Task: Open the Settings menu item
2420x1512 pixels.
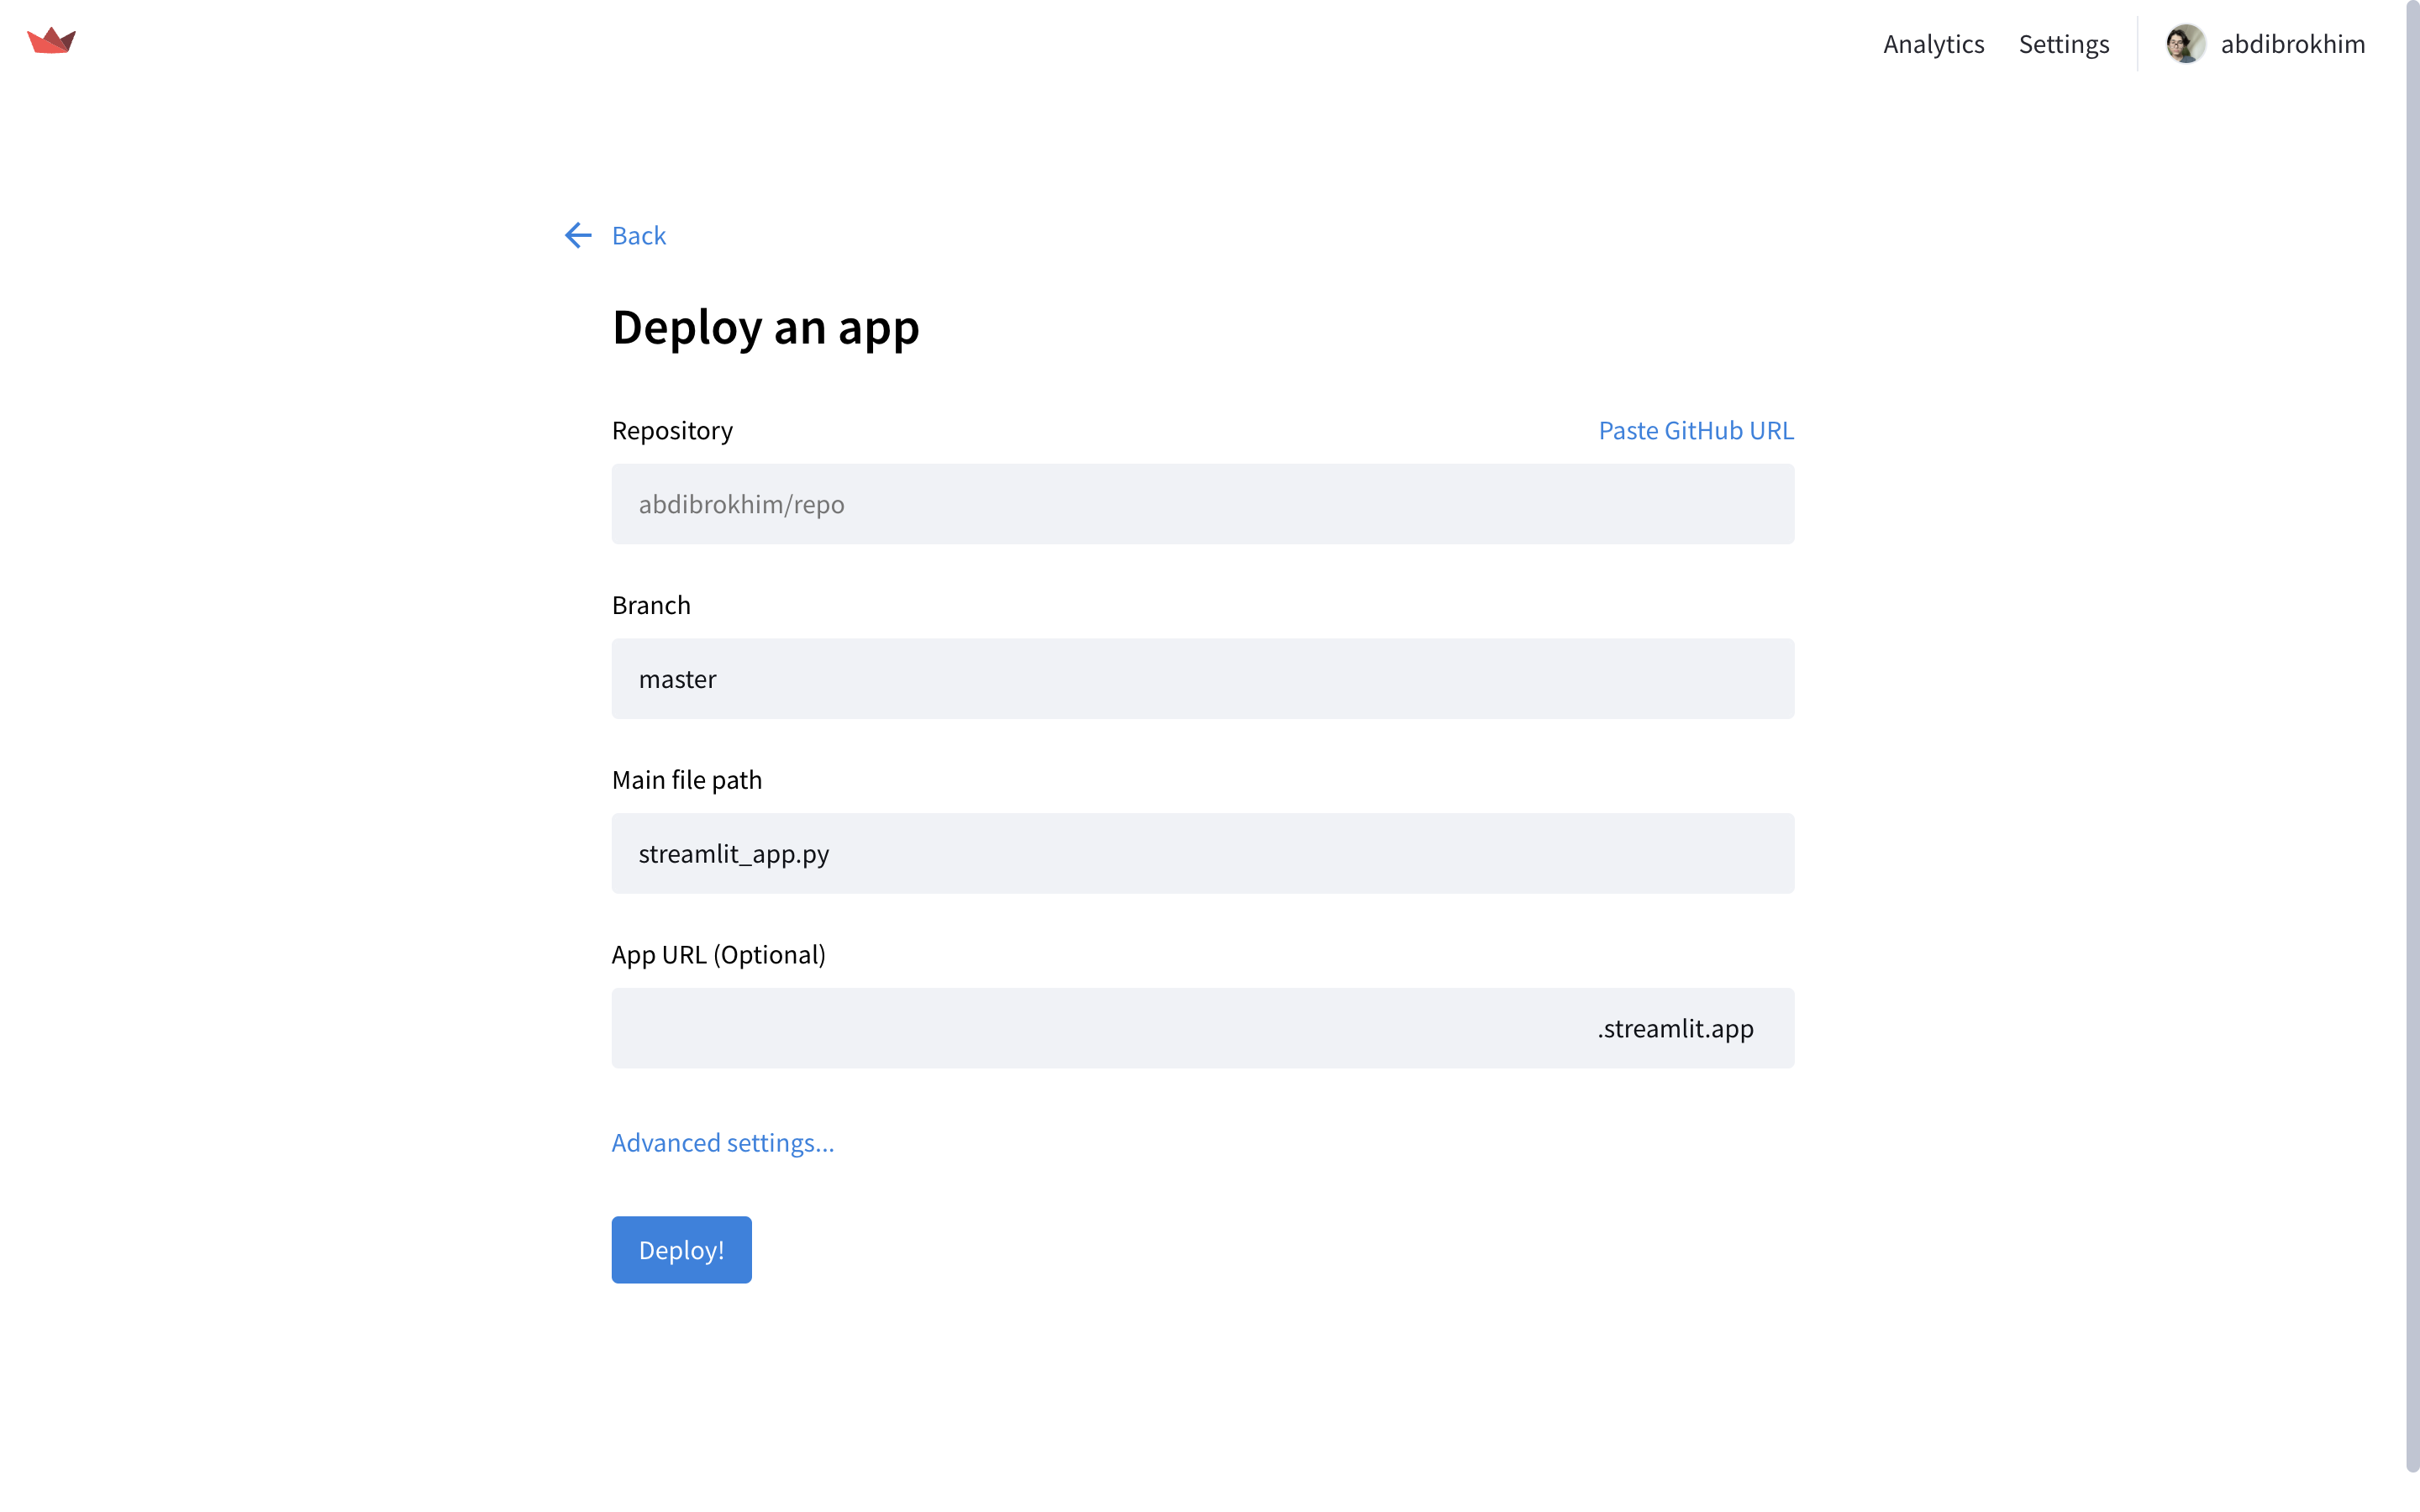Action: click(x=2063, y=44)
